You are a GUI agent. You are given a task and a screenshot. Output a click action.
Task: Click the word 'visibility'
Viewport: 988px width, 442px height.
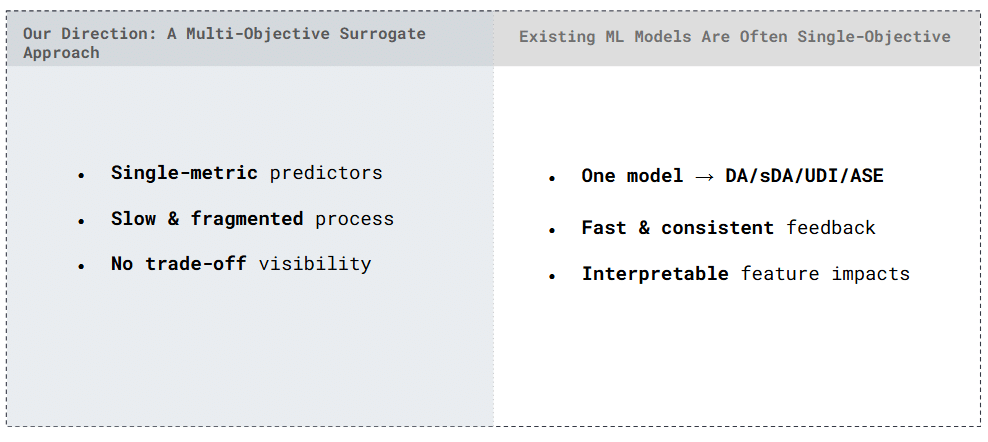[315, 264]
